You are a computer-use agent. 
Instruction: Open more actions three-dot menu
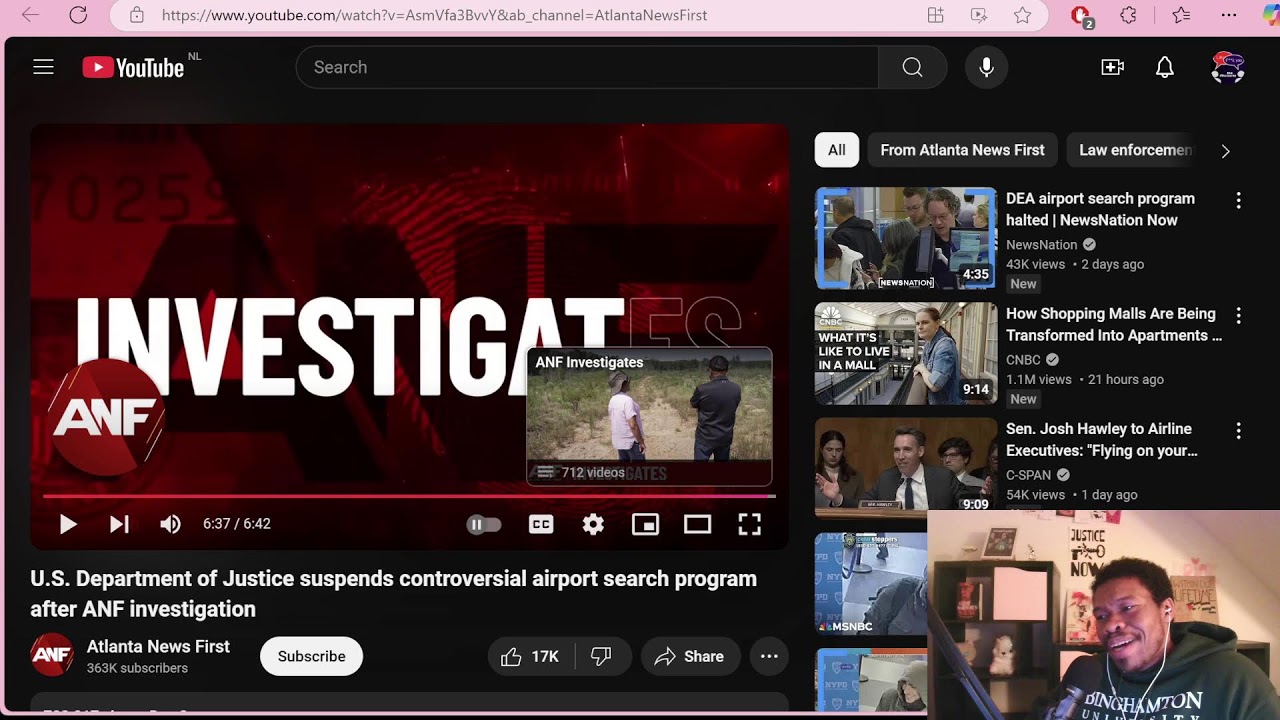(769, 656)
